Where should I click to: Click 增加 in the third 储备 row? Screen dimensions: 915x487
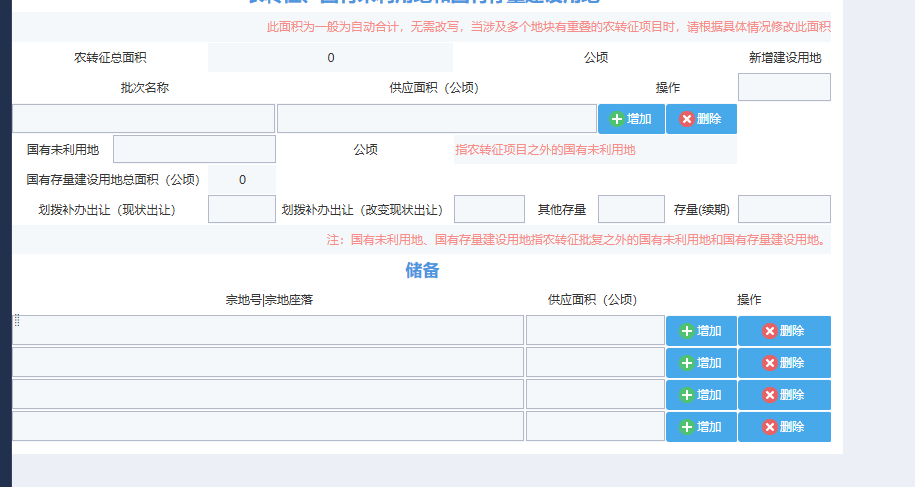click(x=701, y=395)
